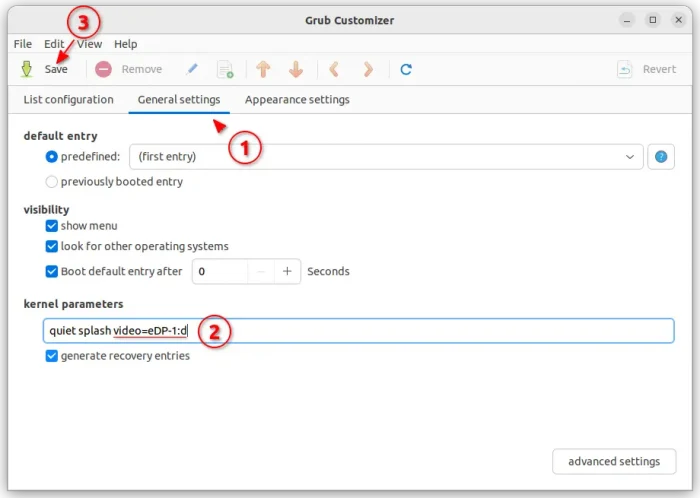
Task: Open the help icon beside default entry
Action: point(661,157)
